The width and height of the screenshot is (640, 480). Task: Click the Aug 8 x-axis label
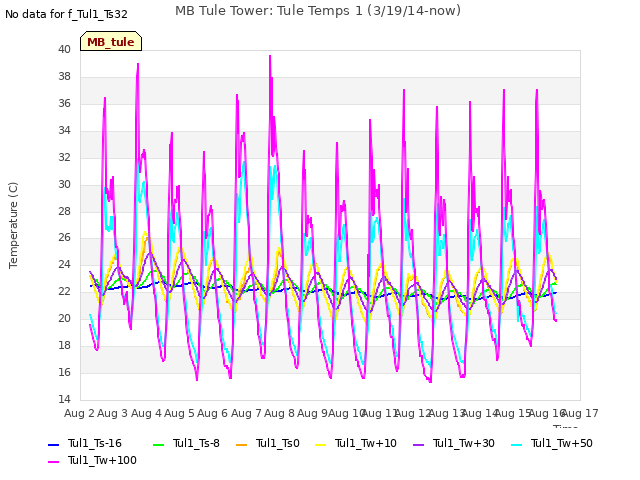point(279,413)
